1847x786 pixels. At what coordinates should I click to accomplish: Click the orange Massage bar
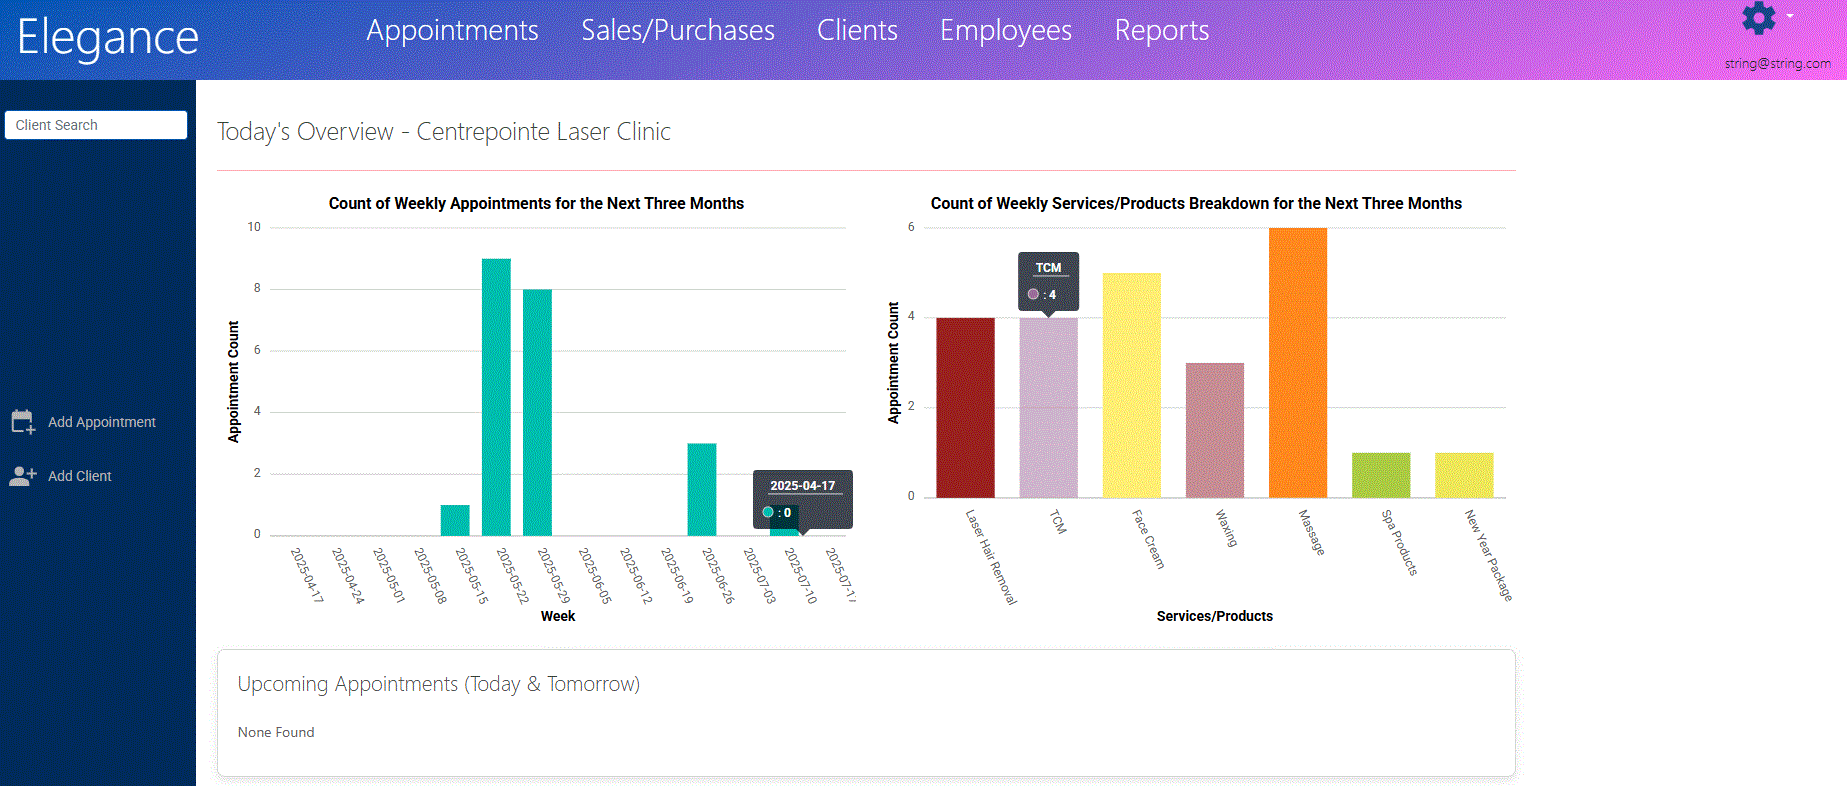click(x=1297, y=362)
